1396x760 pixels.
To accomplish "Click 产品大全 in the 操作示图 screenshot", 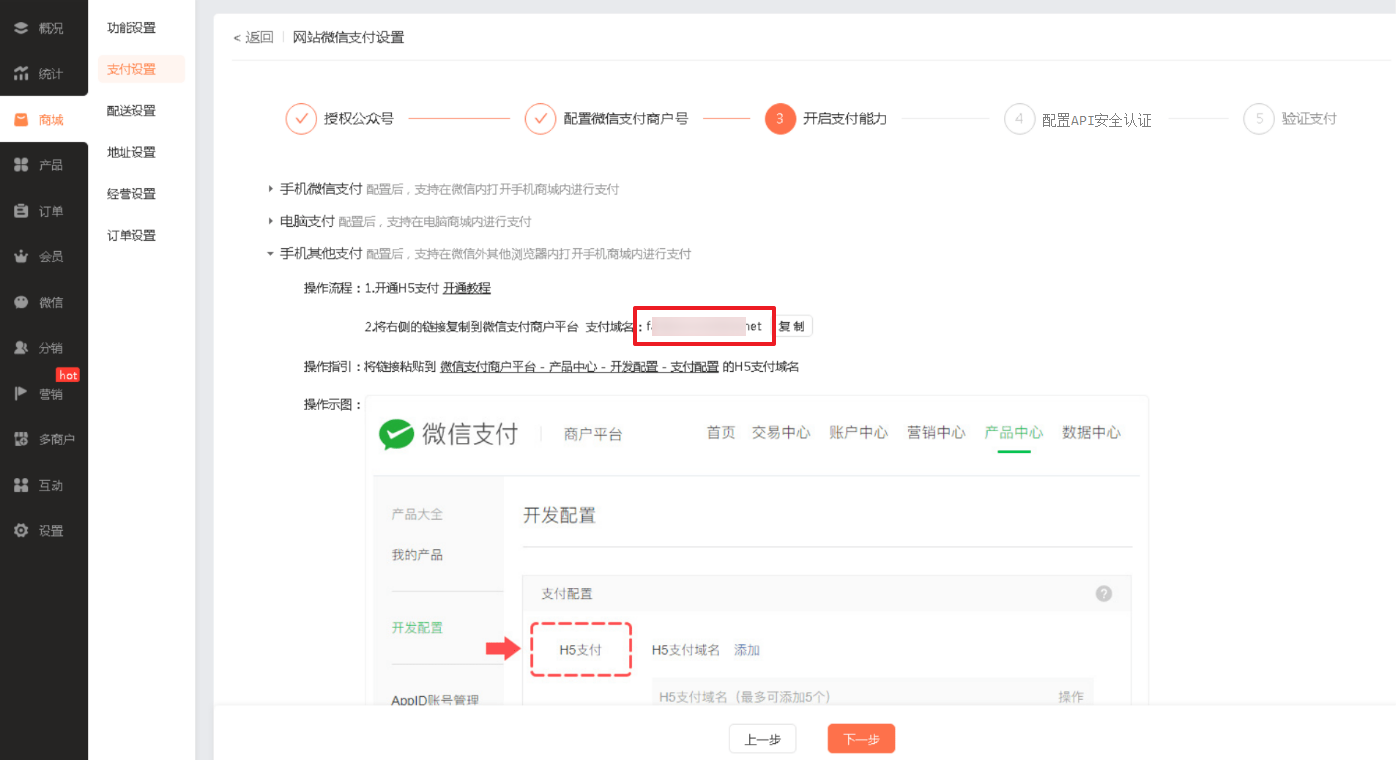I will pos(417,514).
